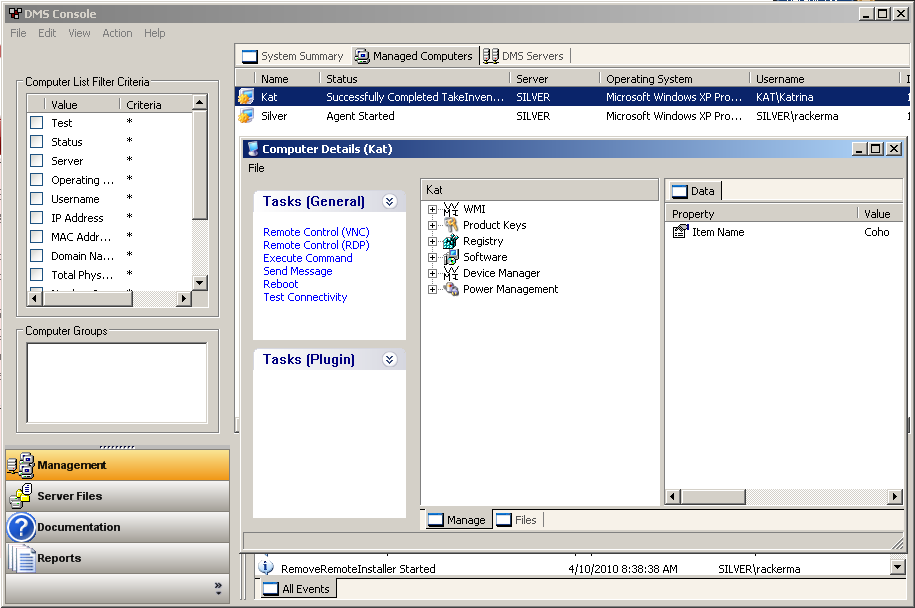Image resolution: width=915 pixels, height=608 pixels.
Task: Check the Operating System filter checkbox
Action: [37, 180]
